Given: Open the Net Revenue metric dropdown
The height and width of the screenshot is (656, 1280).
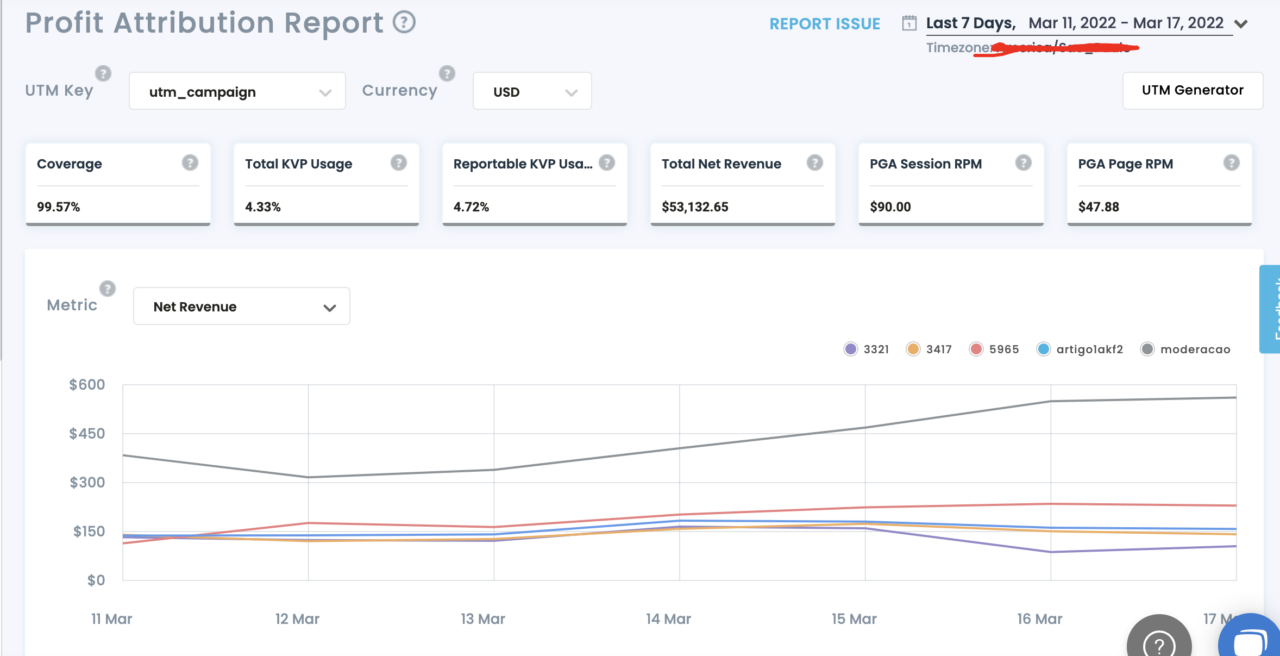Looking at the screenshot, I should click(x=241, y=307).
